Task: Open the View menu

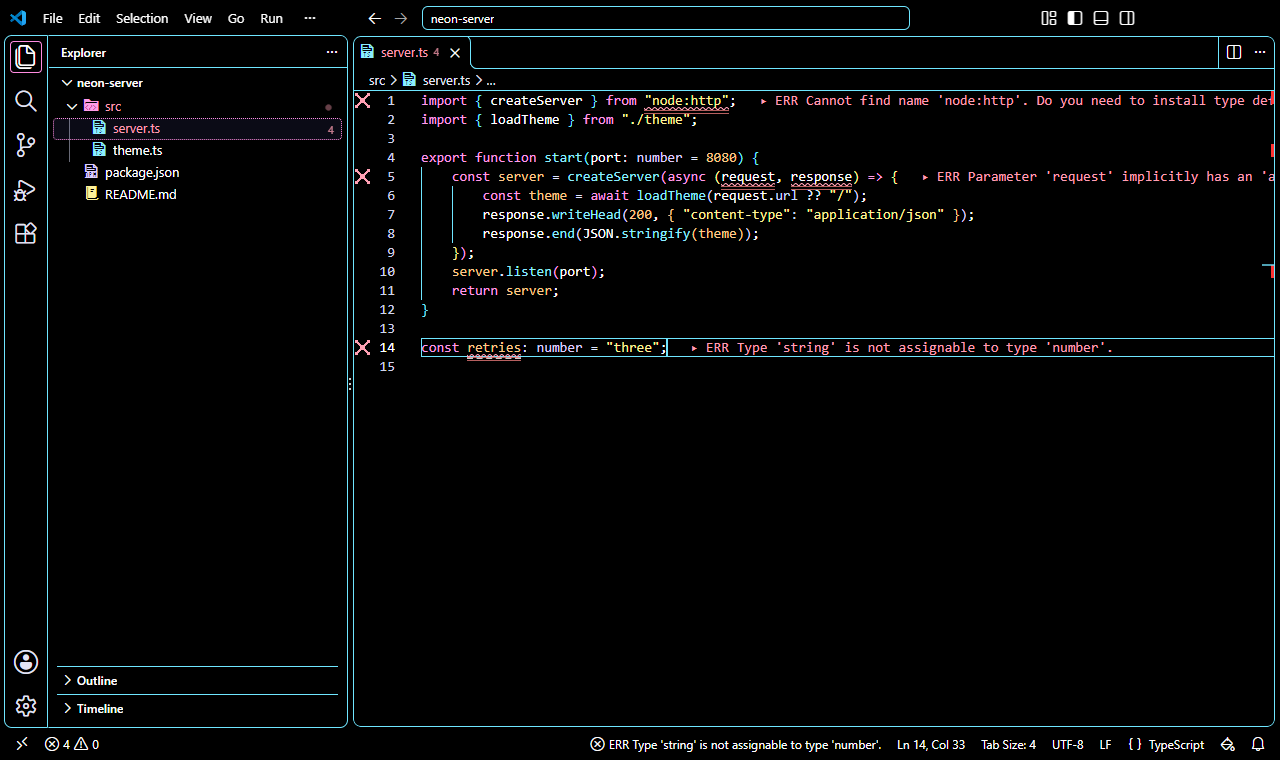Action: click(198, 18)
